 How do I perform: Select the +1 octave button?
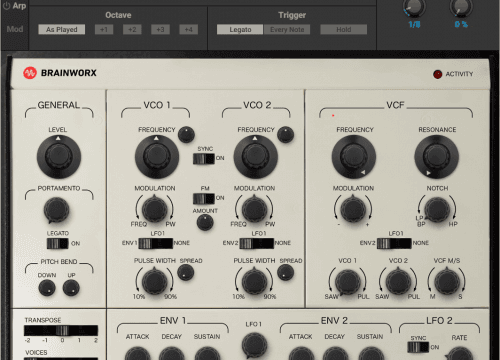(104, 29)
